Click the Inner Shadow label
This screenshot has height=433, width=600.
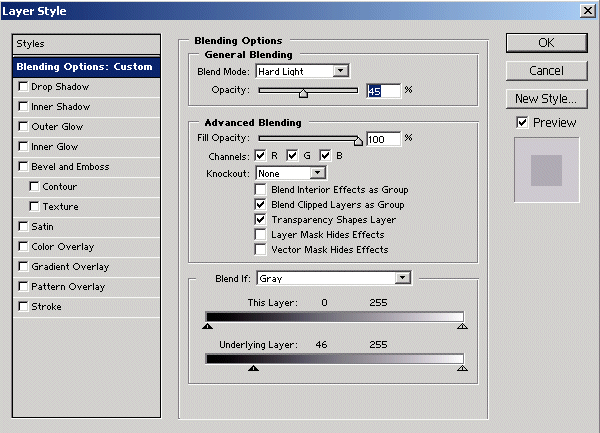[60, 107]
